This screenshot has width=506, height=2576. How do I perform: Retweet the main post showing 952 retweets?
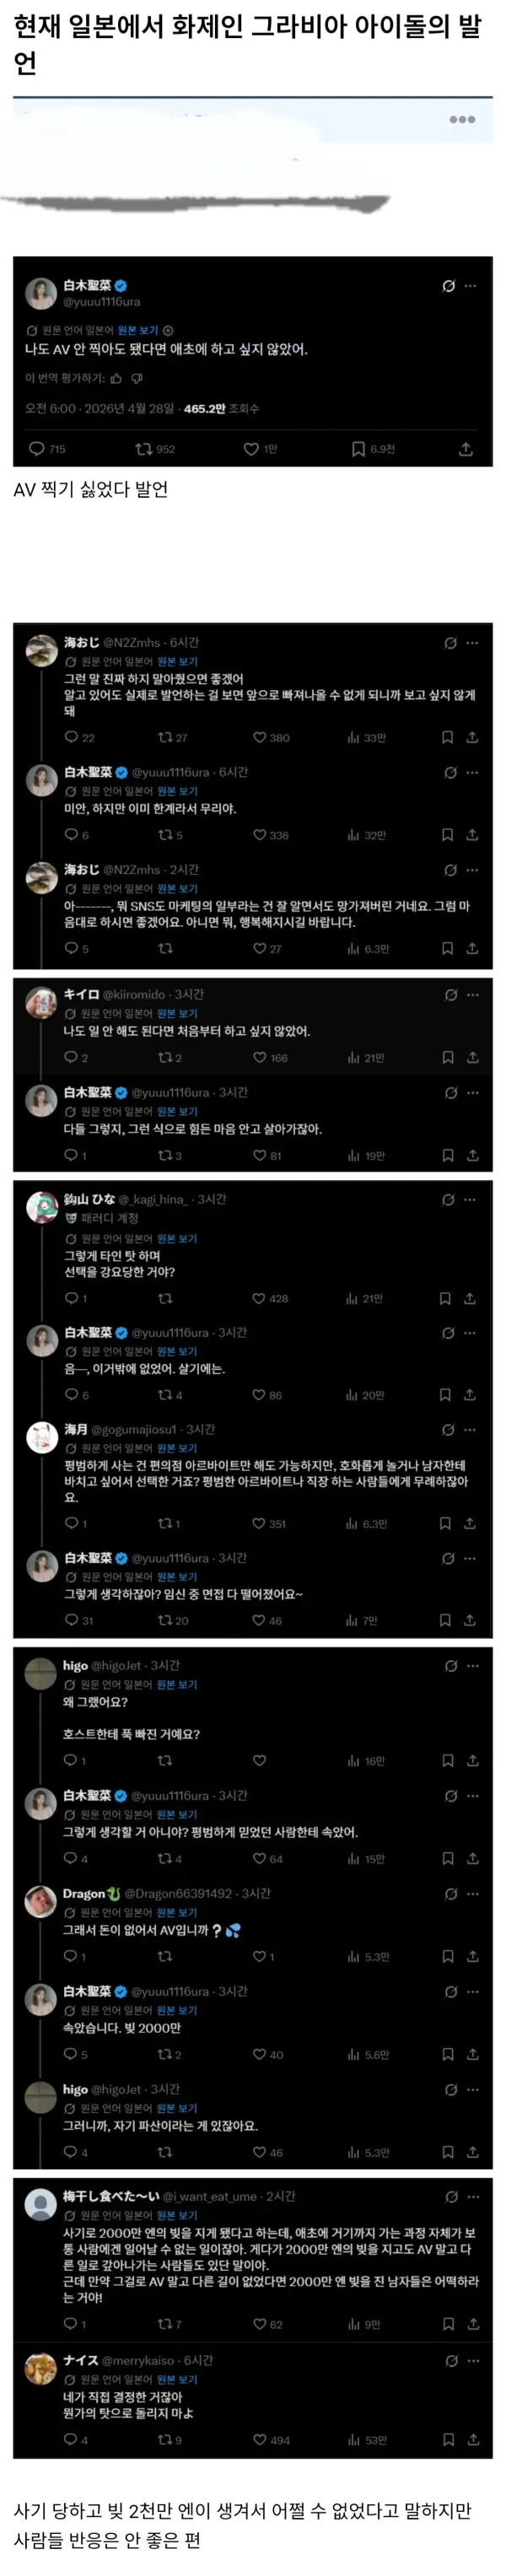[x=143, y=449]
